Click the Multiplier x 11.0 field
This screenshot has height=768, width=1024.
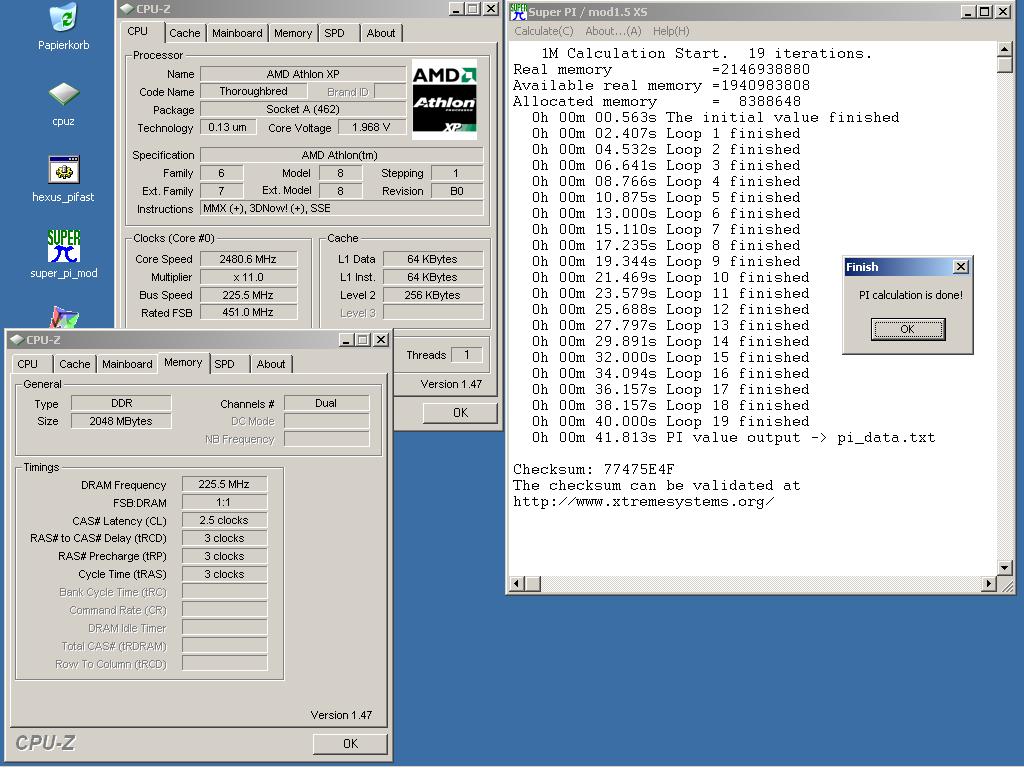(248, 277)
